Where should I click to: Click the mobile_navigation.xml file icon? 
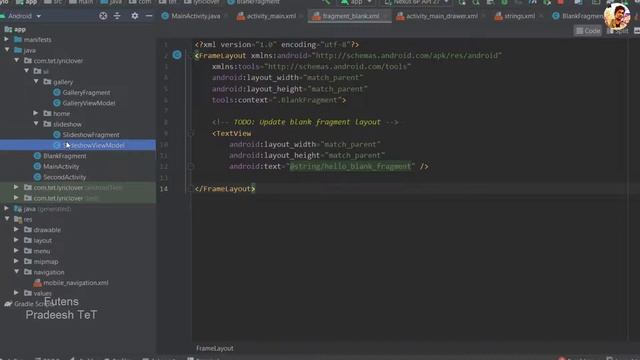[38, 283]
